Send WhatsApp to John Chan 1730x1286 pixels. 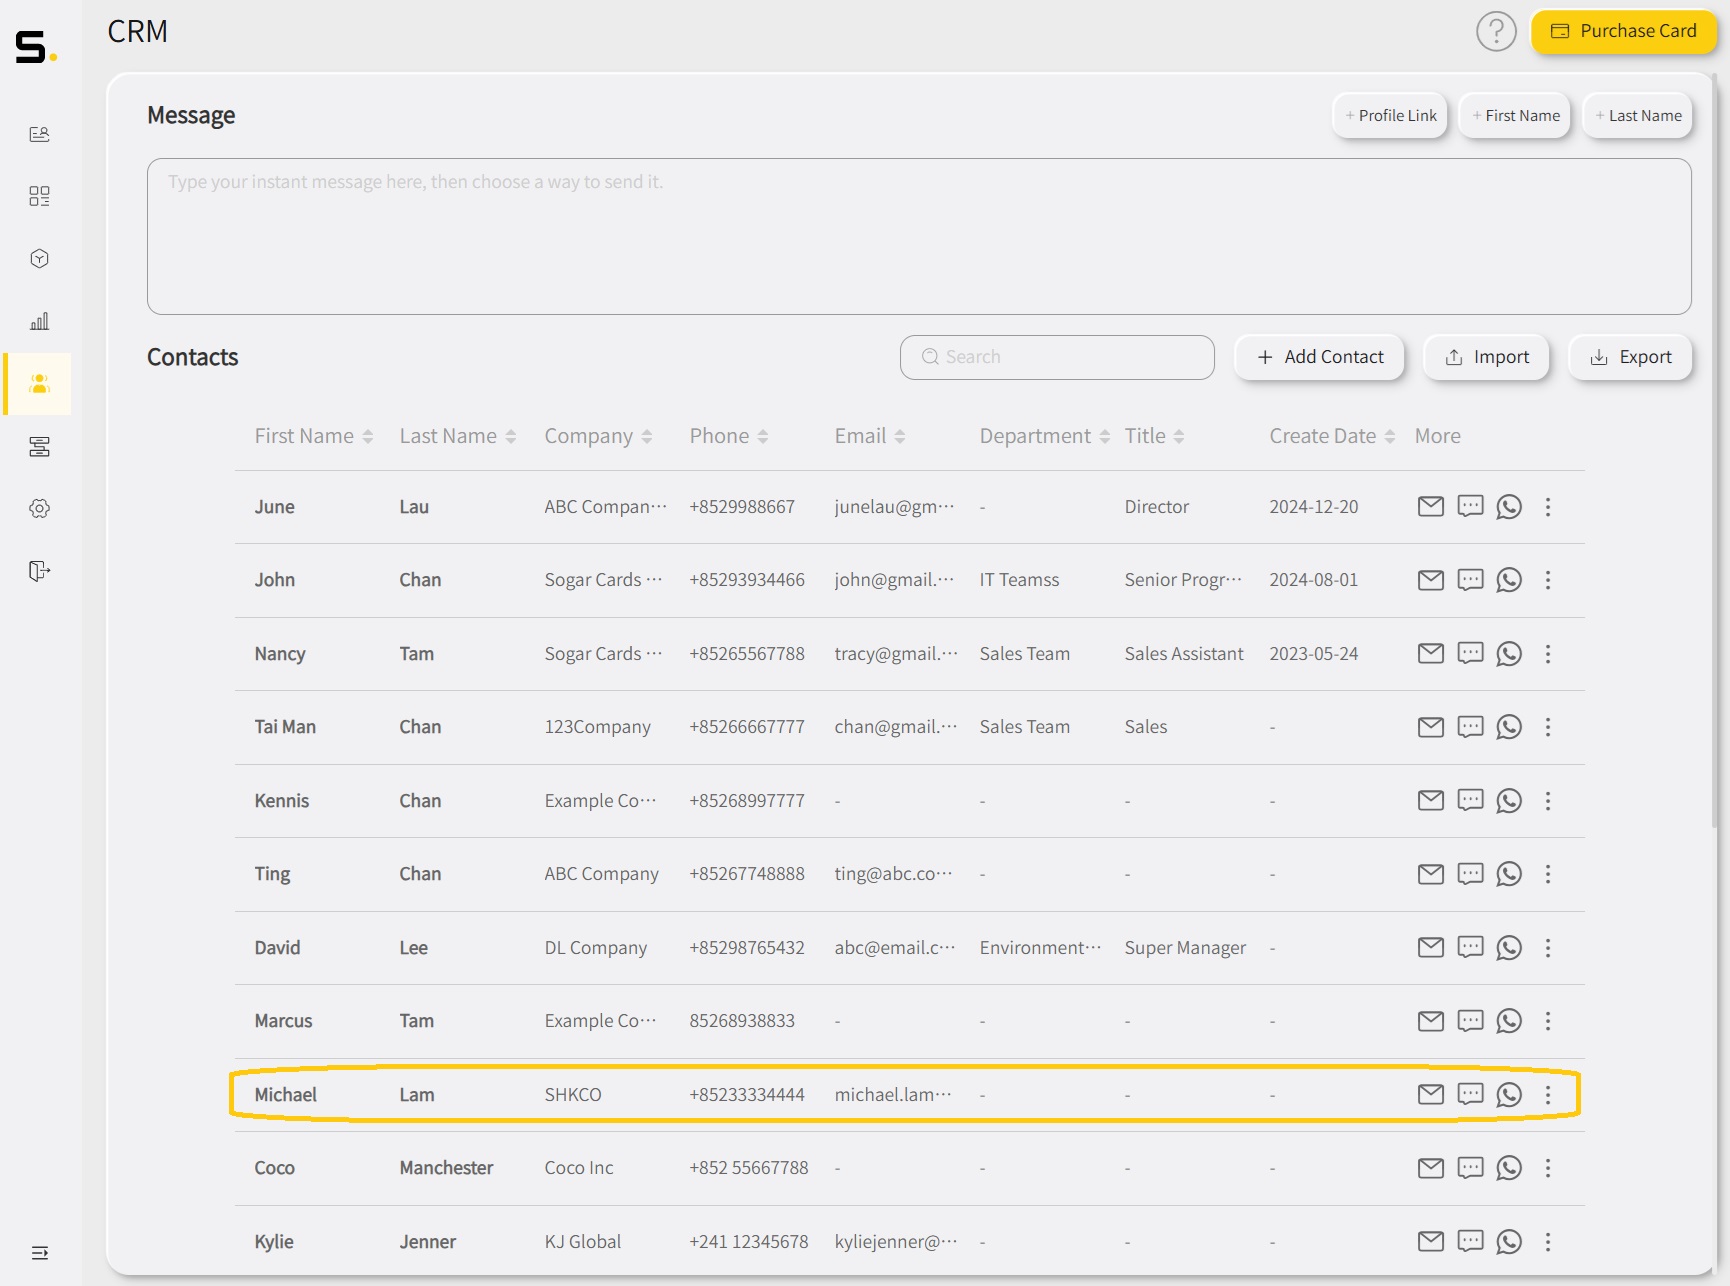1509,580
